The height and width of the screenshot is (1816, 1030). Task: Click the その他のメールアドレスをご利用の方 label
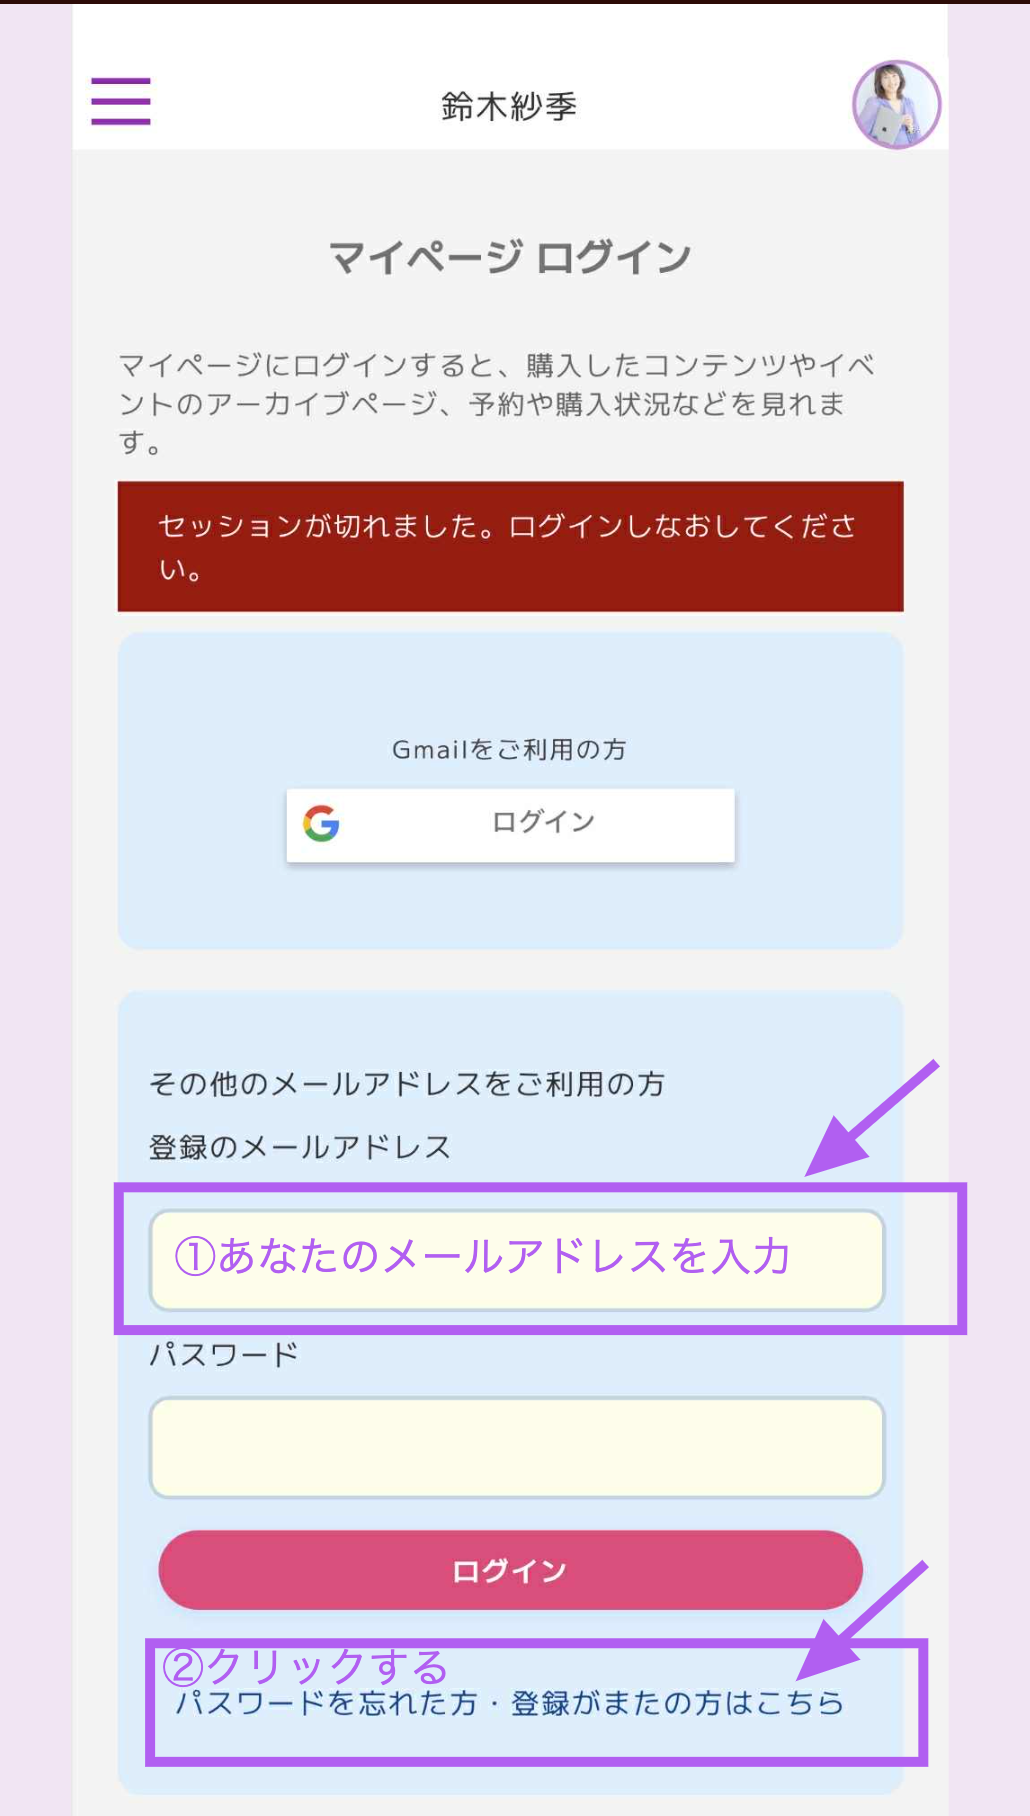(407, 1084)
